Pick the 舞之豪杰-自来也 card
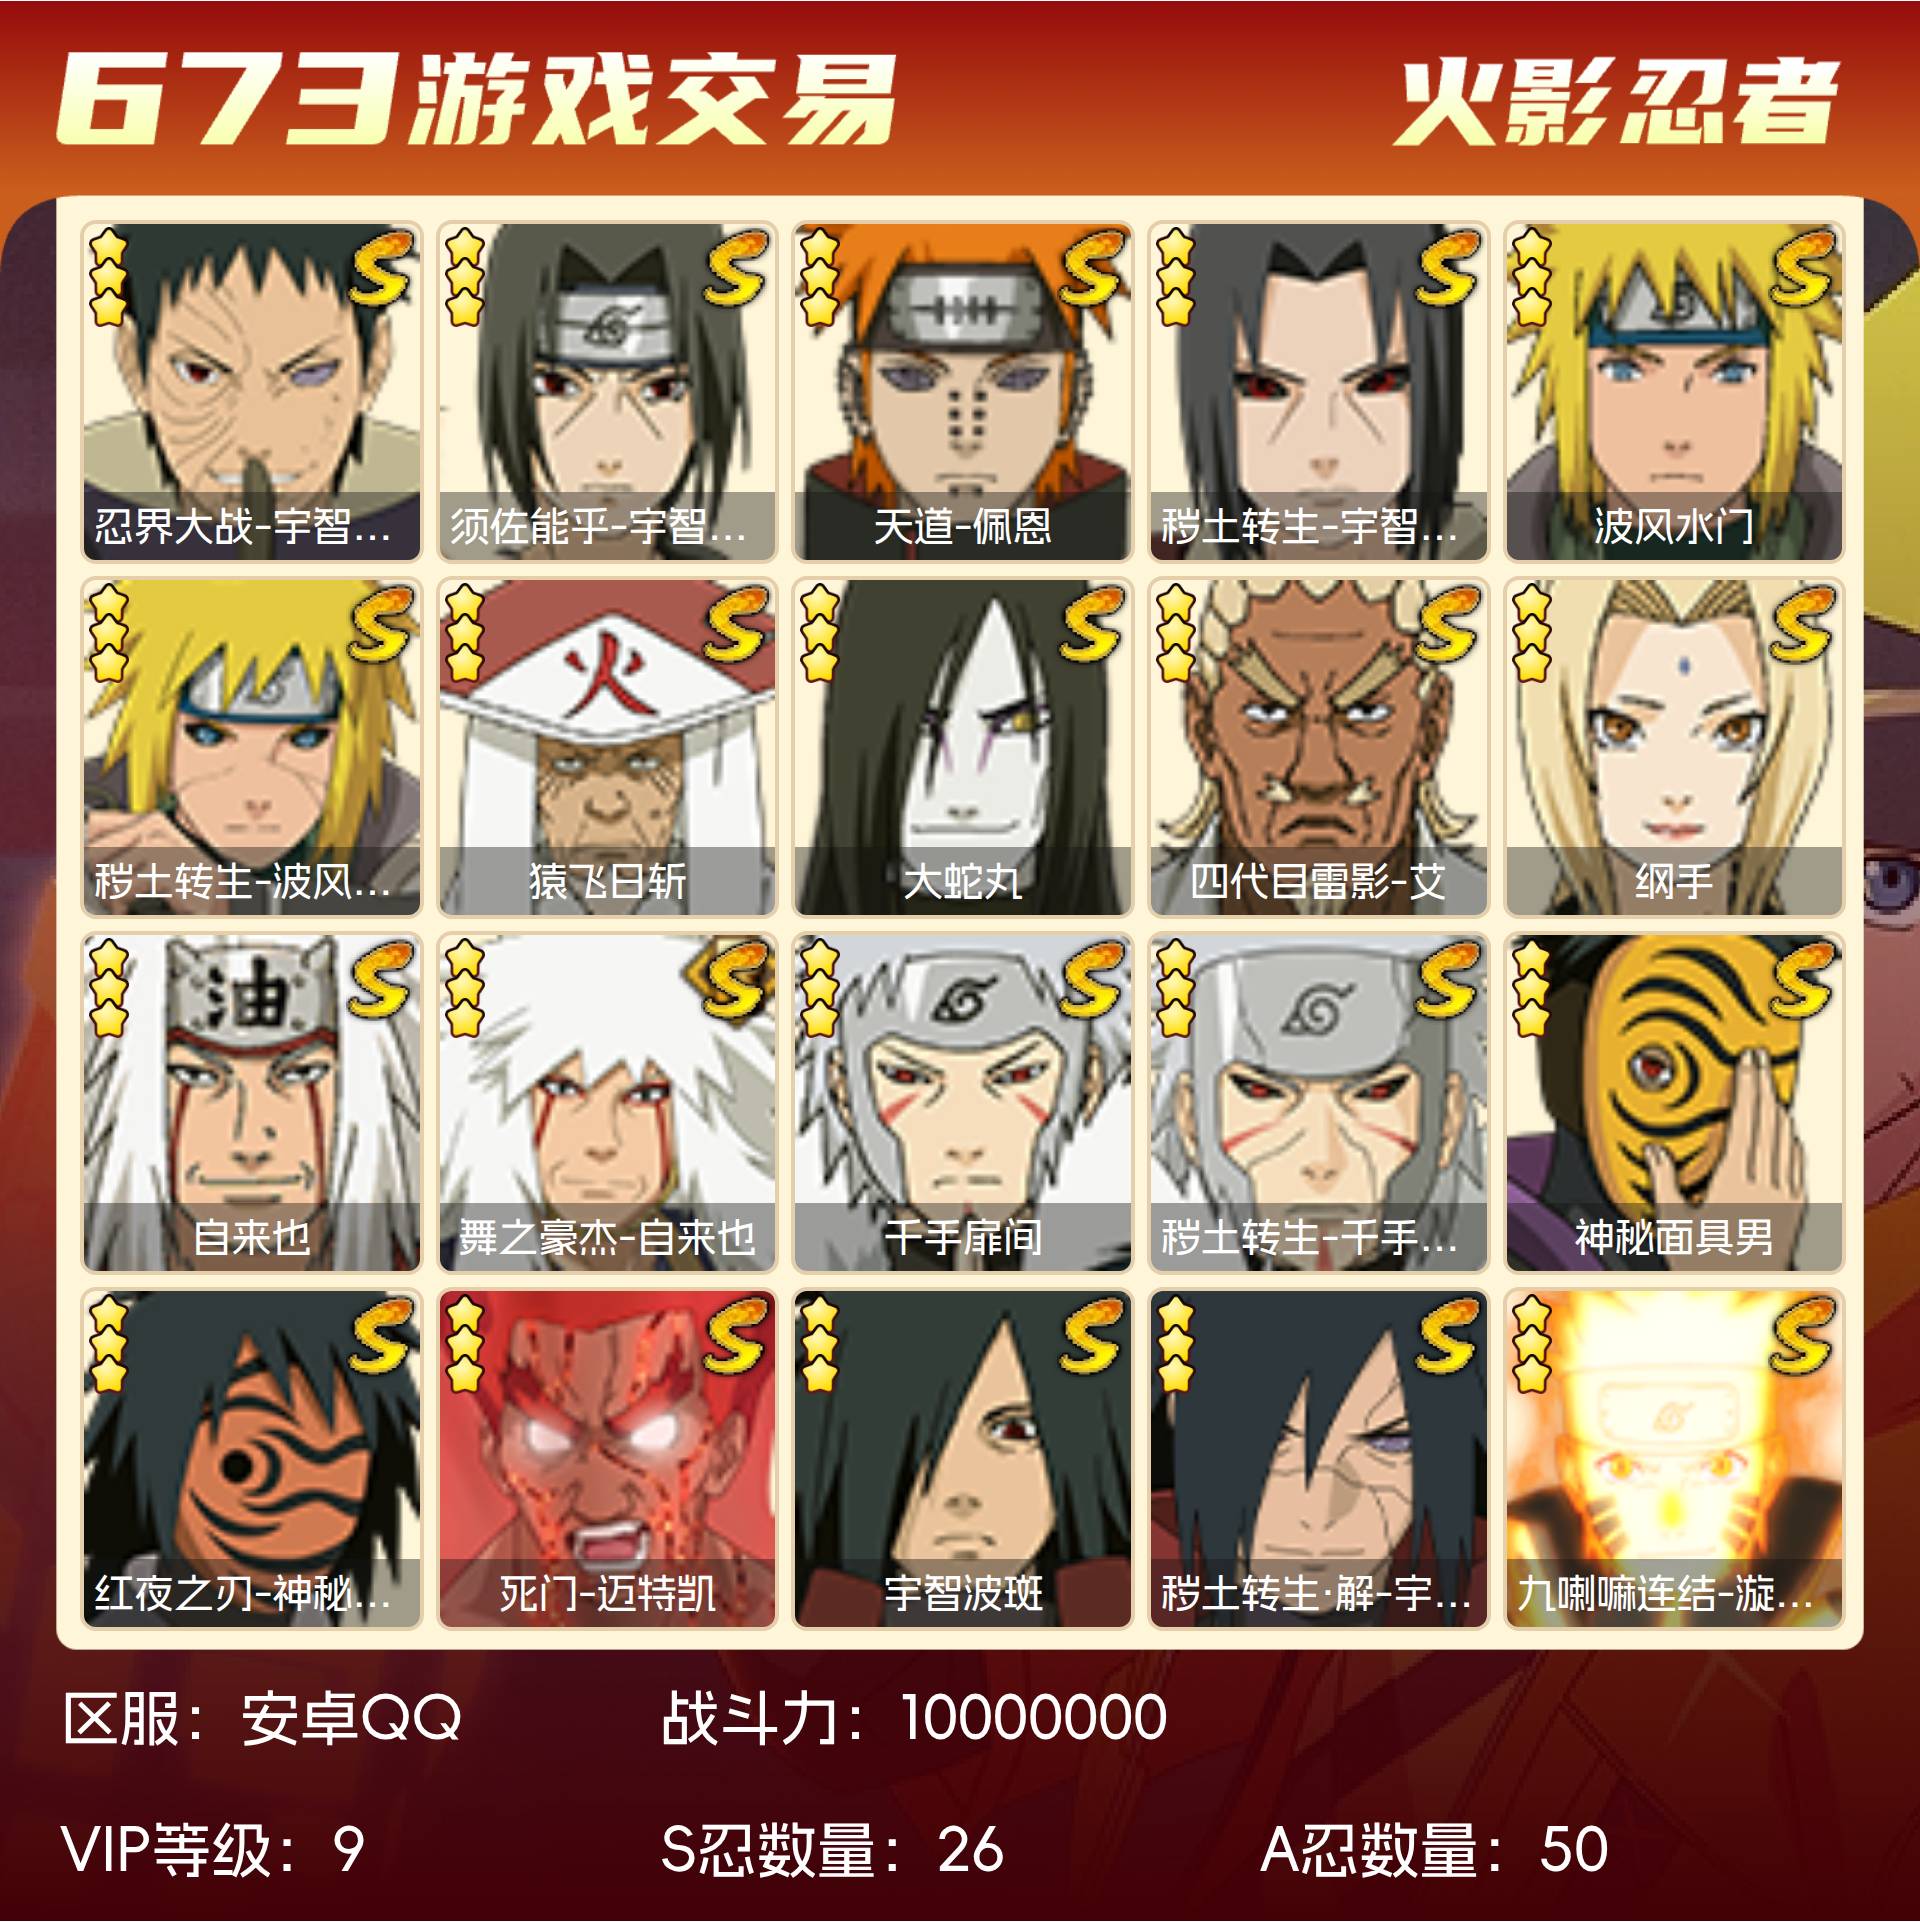Viewport: 1920px width, 1922px height. 607,1103
